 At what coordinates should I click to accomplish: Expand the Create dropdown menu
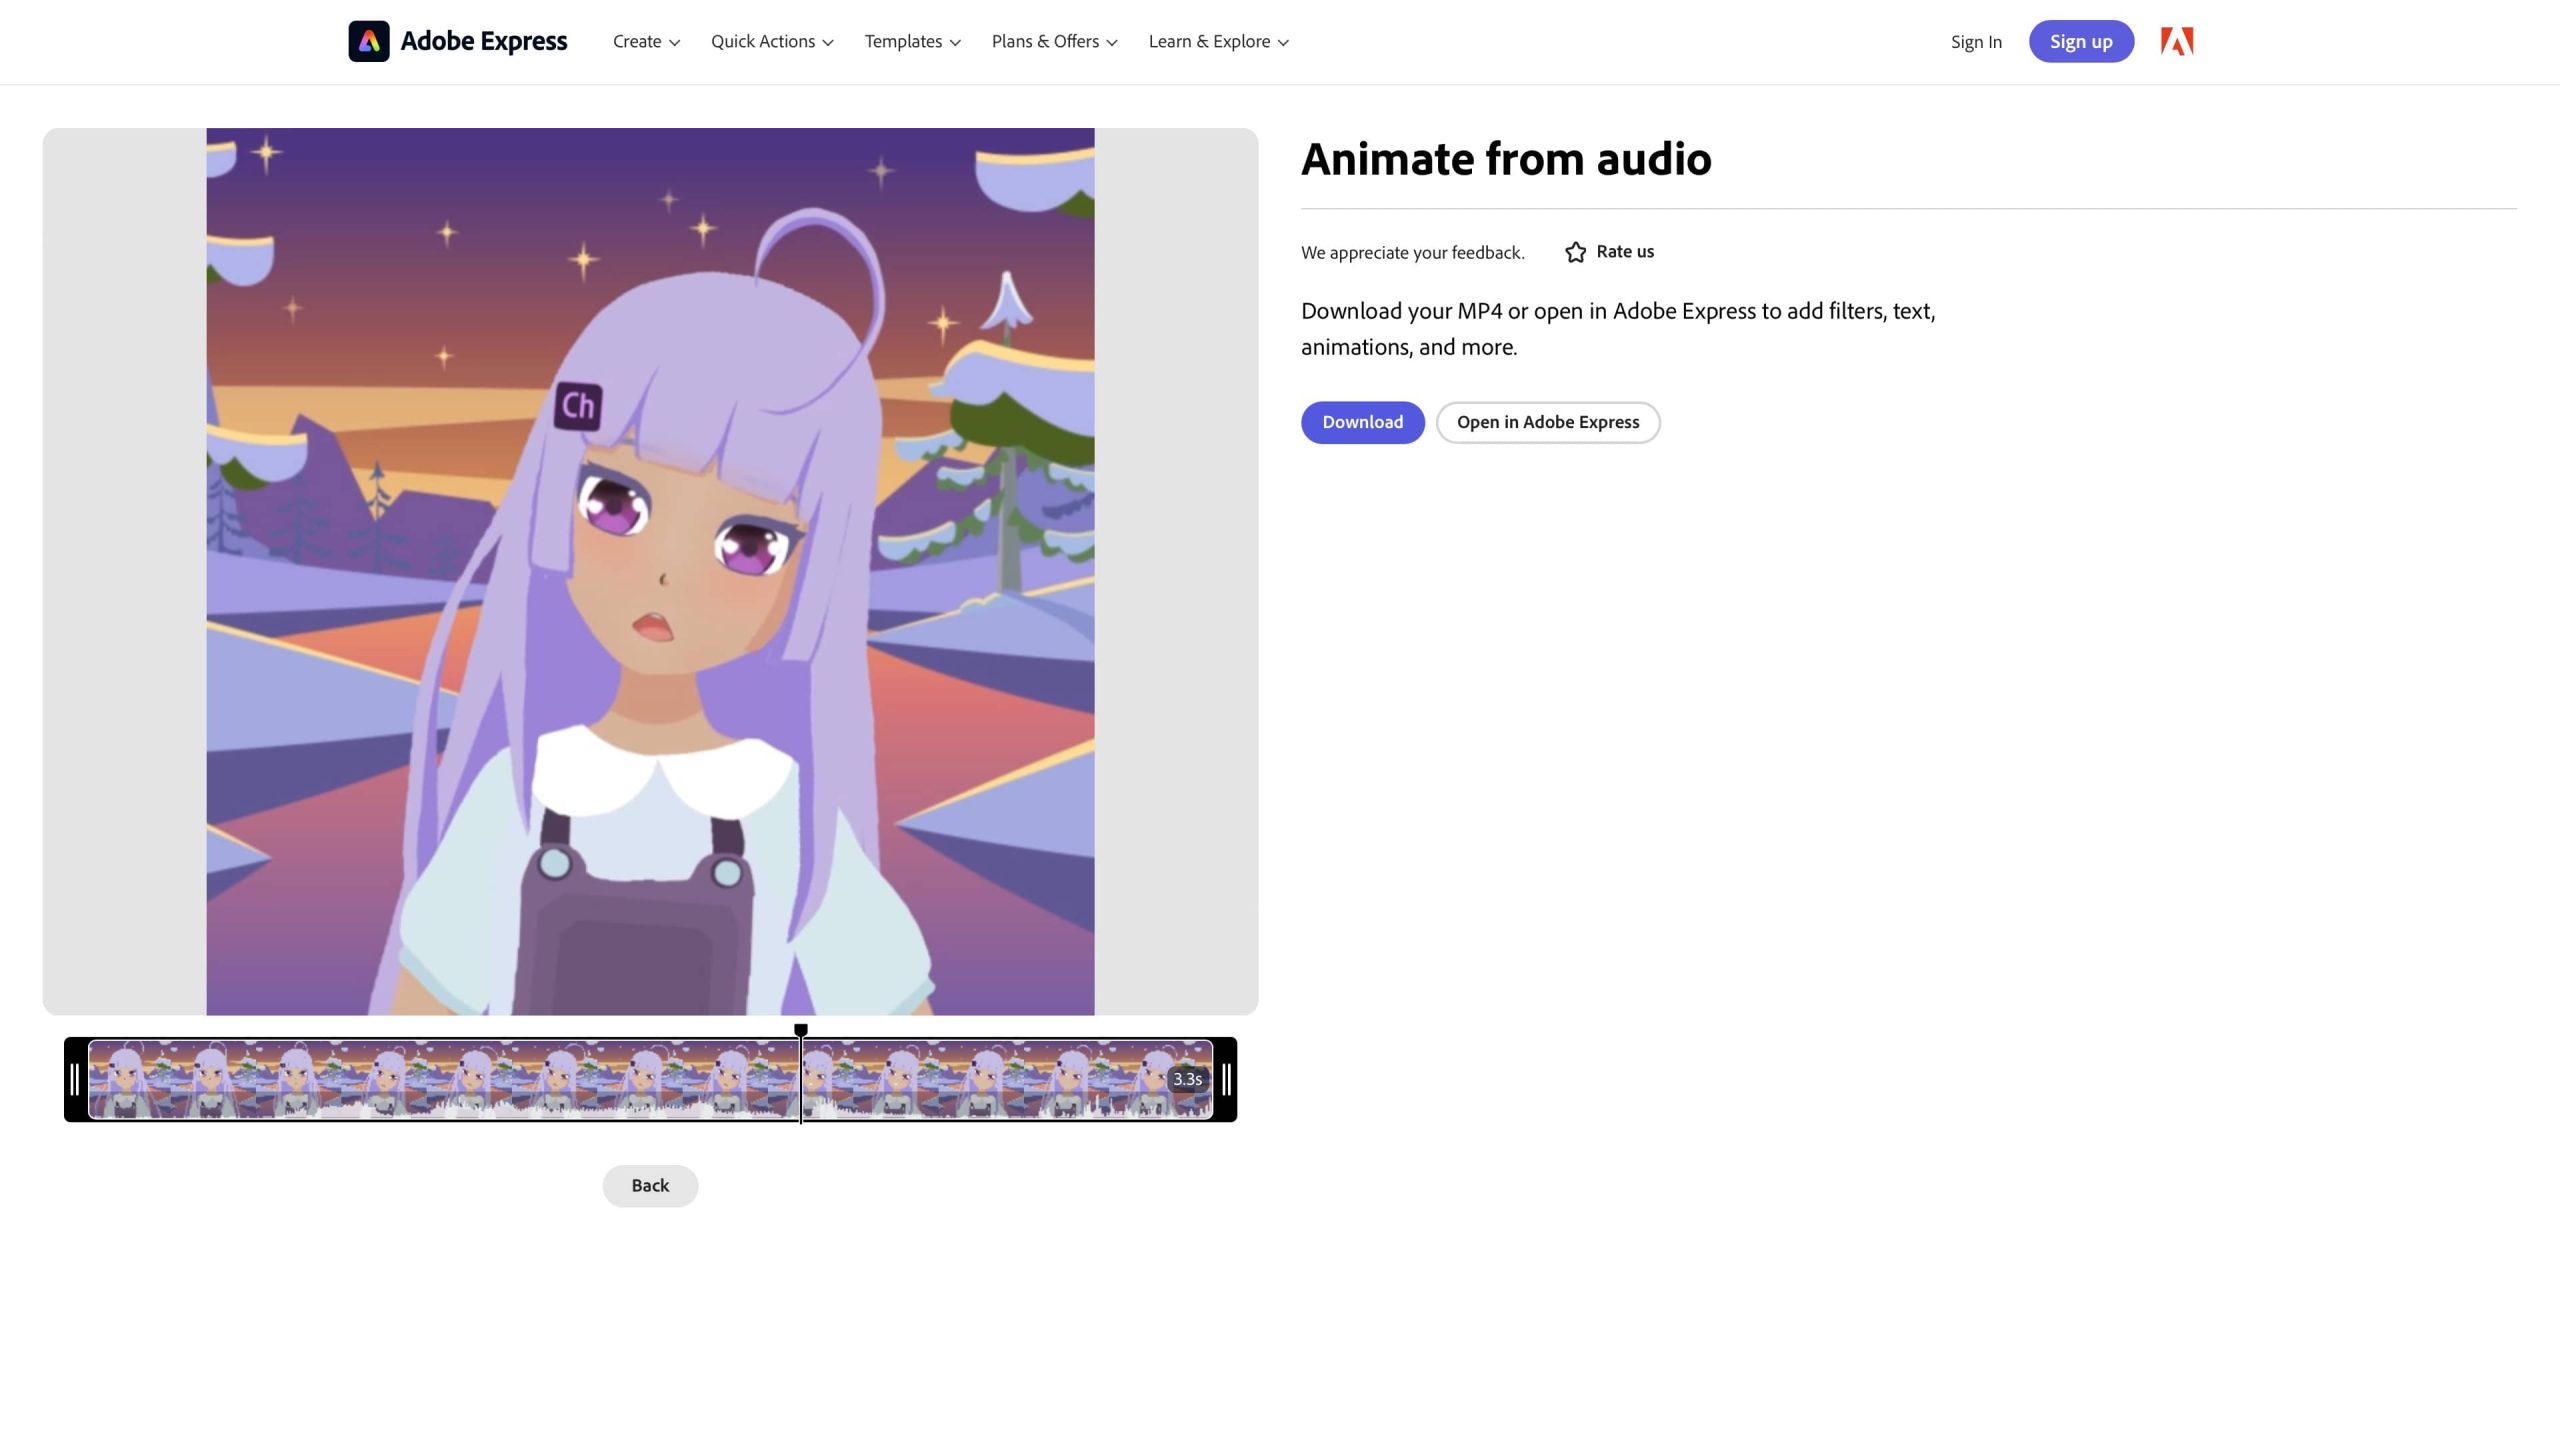point(646,41)
